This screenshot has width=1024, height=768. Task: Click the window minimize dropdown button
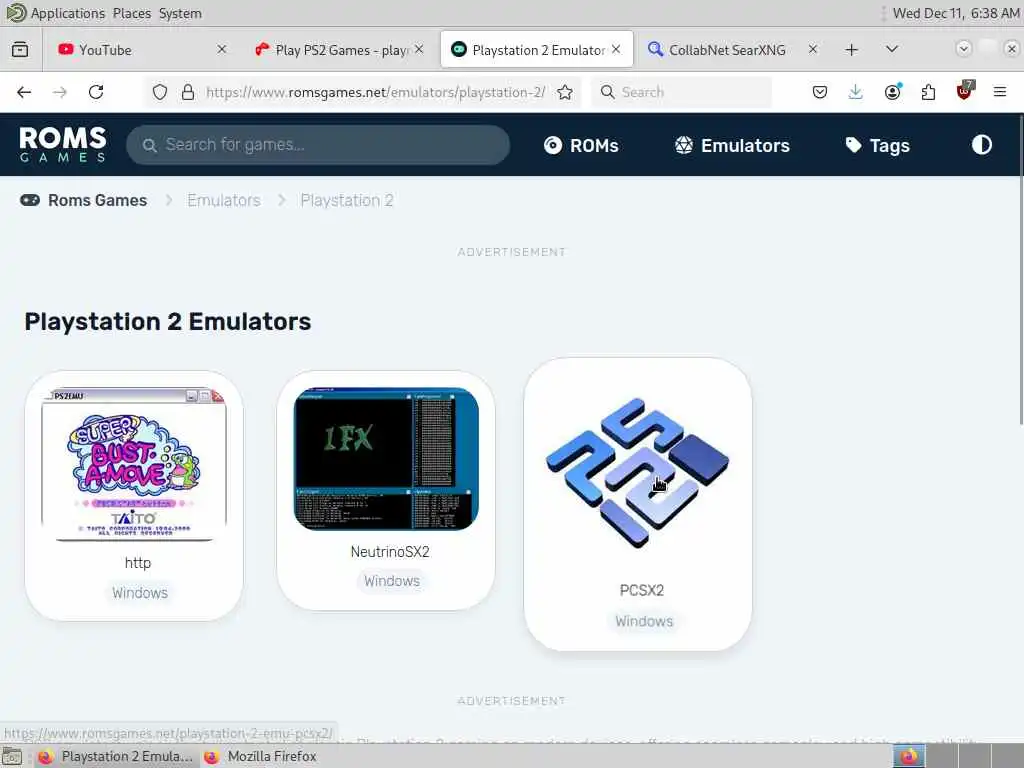click(963, 49)
